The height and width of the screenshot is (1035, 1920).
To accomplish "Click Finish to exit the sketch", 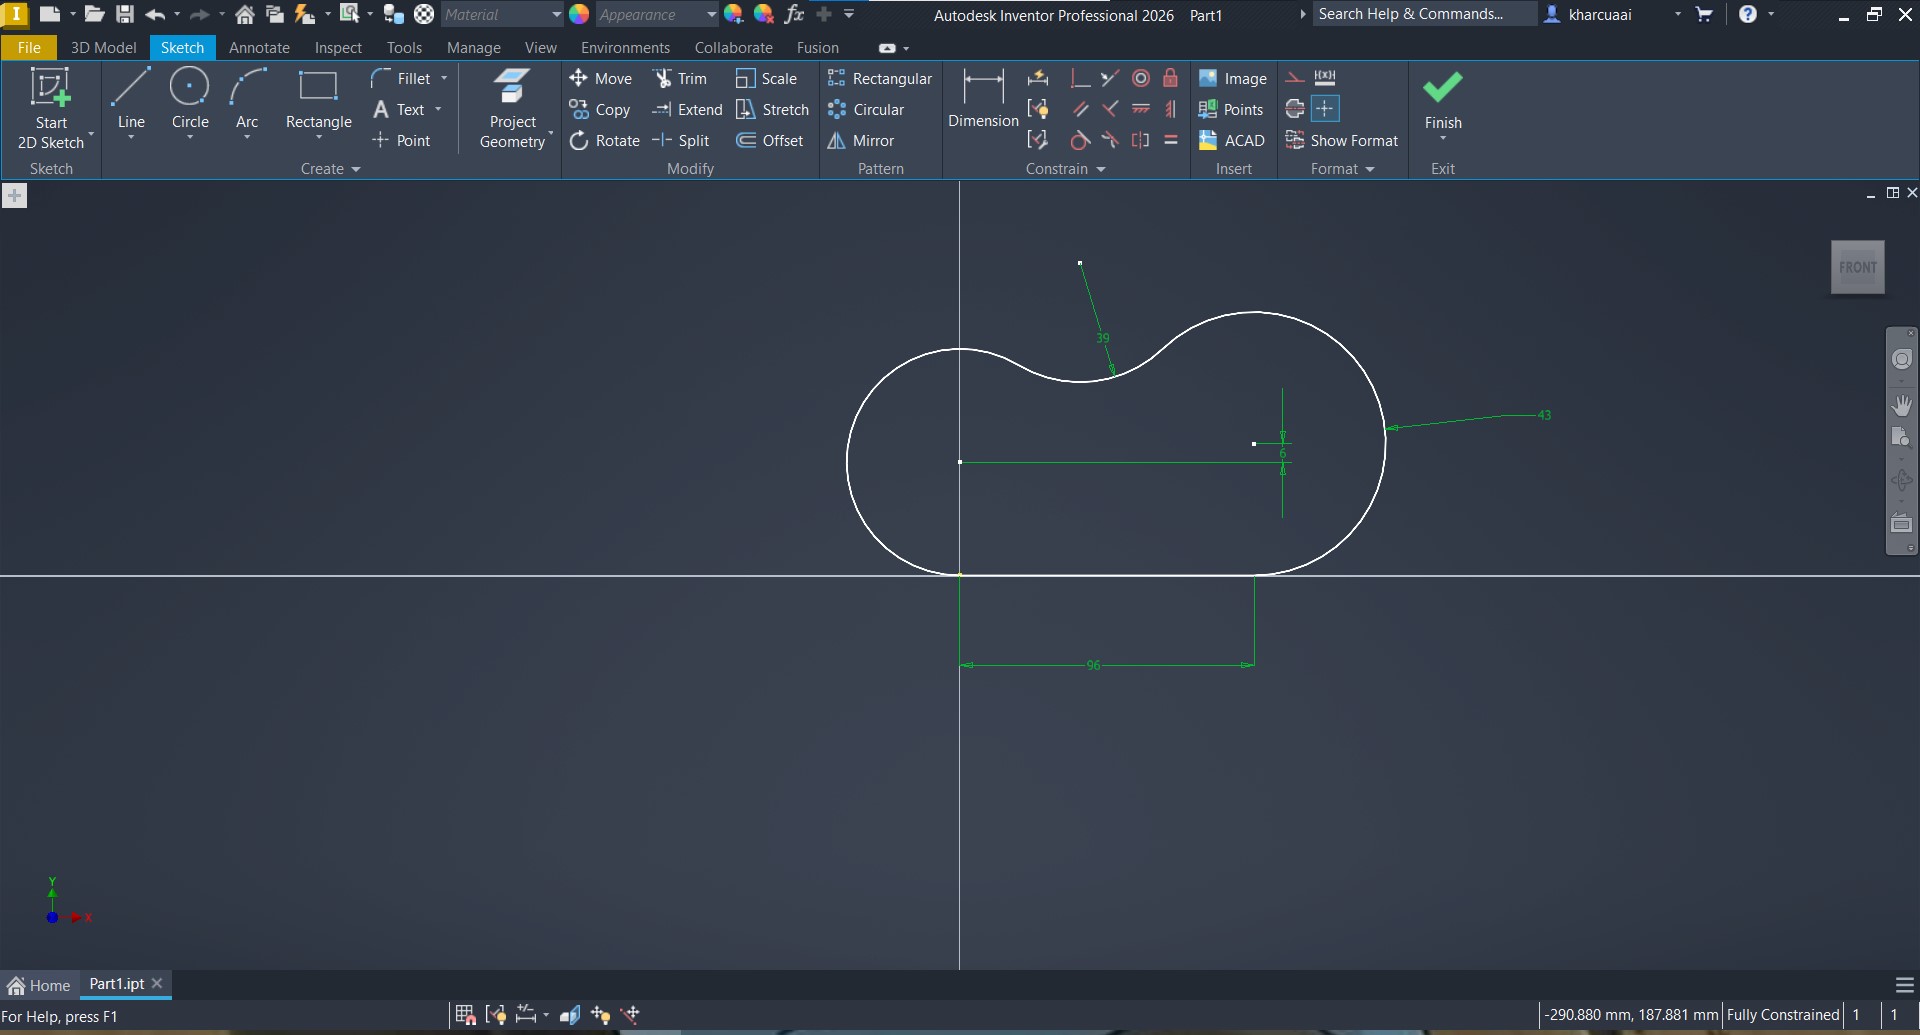I will coord(1442,100).
